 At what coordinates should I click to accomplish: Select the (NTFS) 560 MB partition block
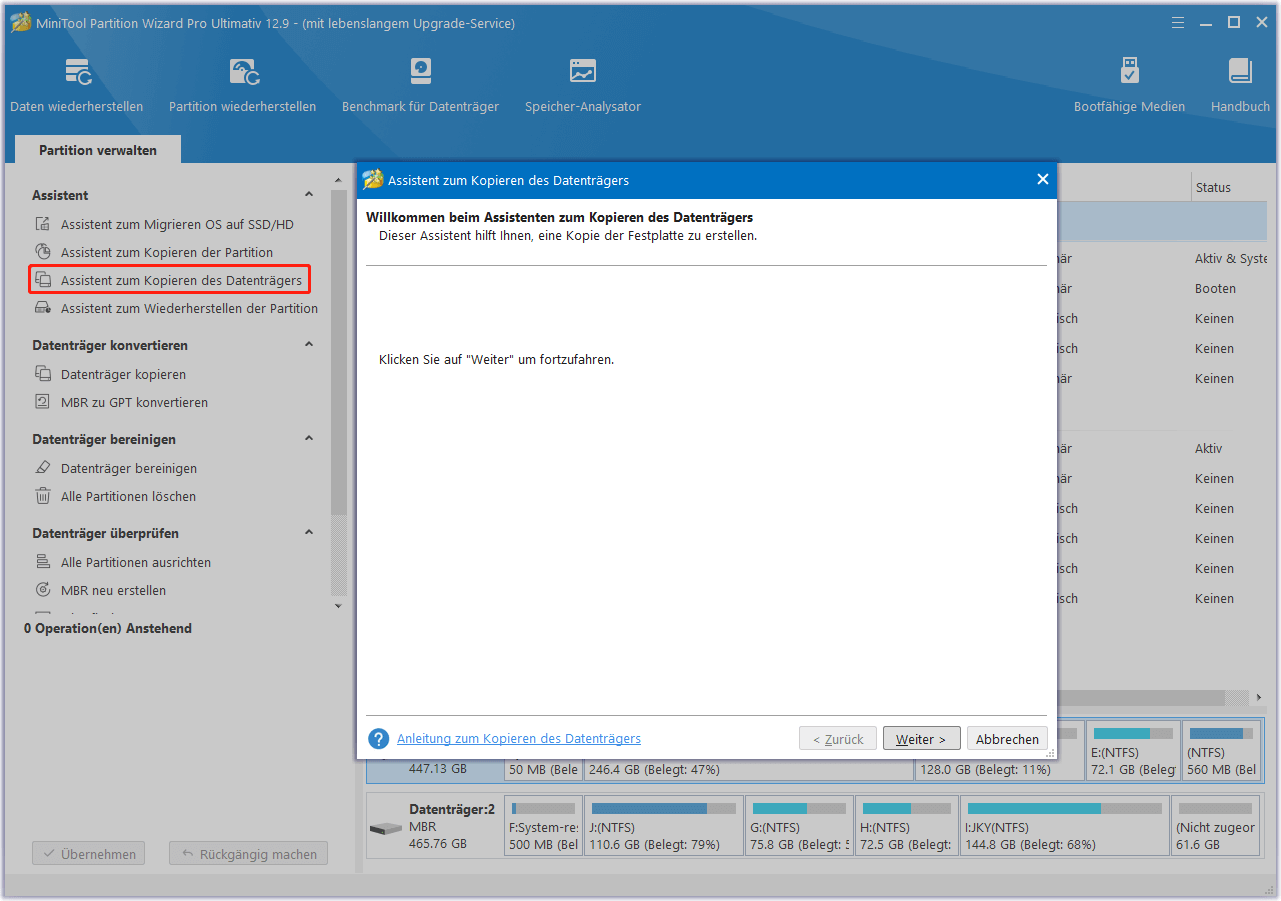click(x=1222, y=750)
